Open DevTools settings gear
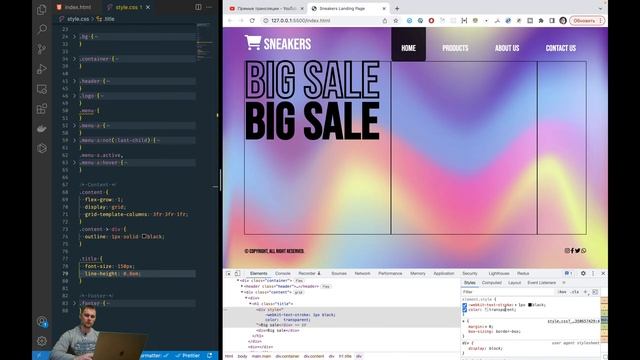640x360 pixels. pos(583,273)
